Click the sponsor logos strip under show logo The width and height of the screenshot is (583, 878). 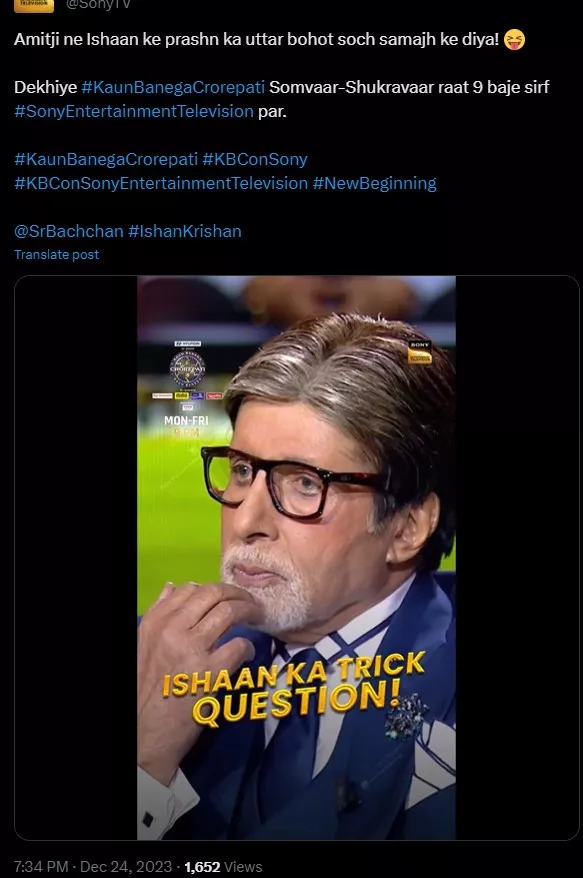click(x=188, y=395)
